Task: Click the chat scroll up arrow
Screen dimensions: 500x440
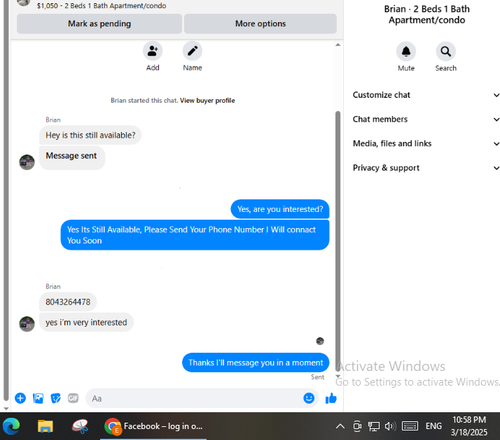Action: pyautogui.click(x=338, y=45)
